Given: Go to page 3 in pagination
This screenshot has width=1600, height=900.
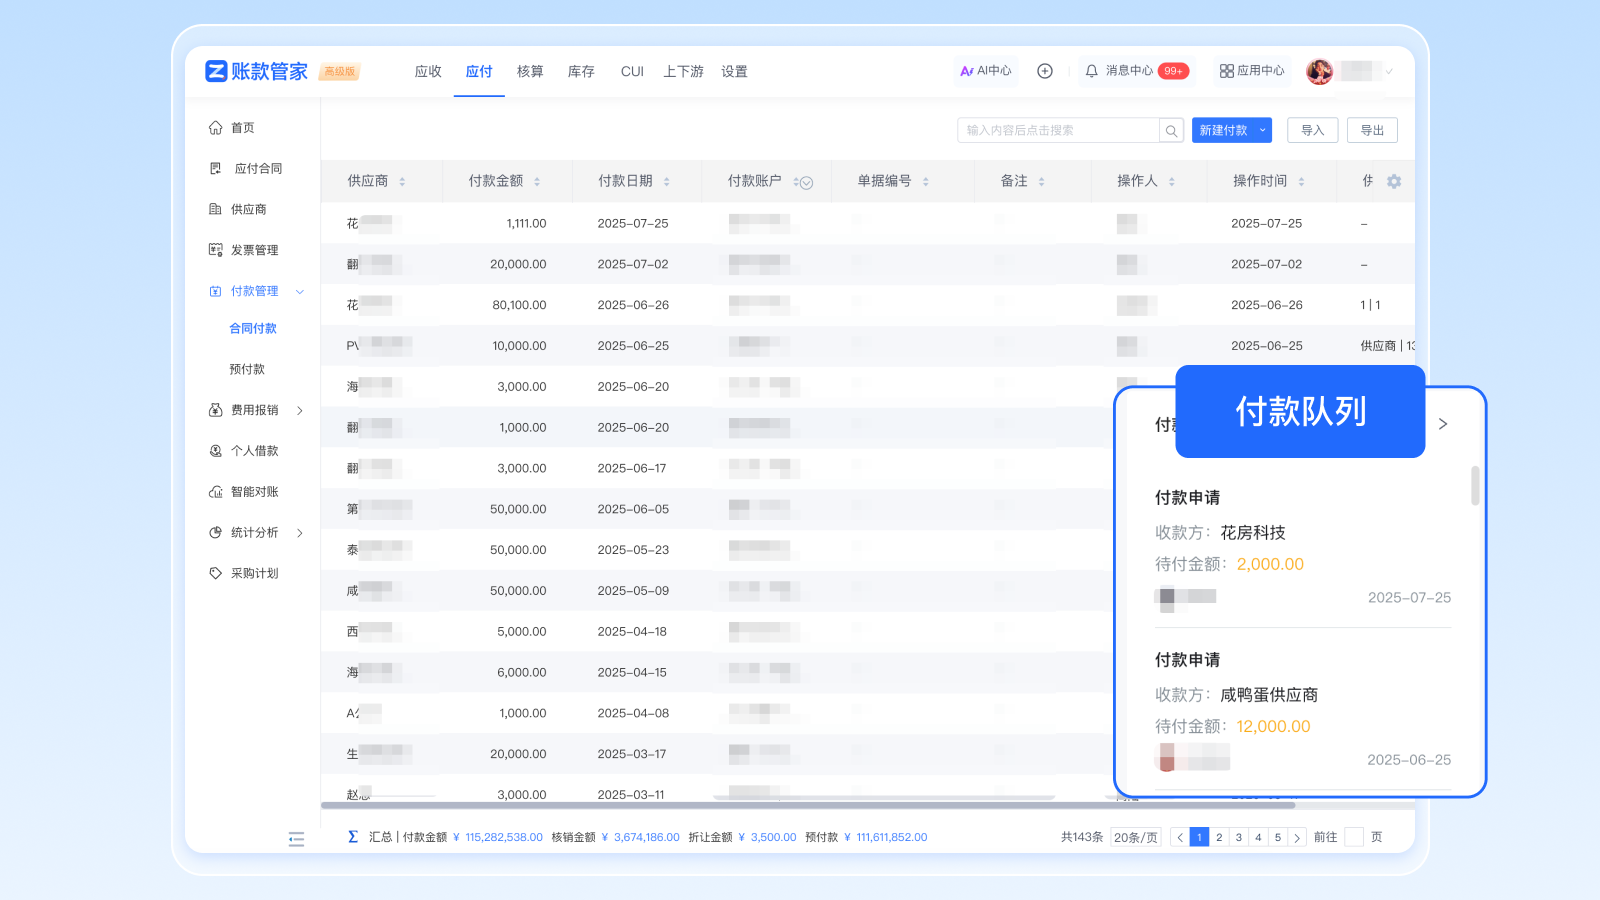Looking at the screenshot, I should (x=1238, y=838).
